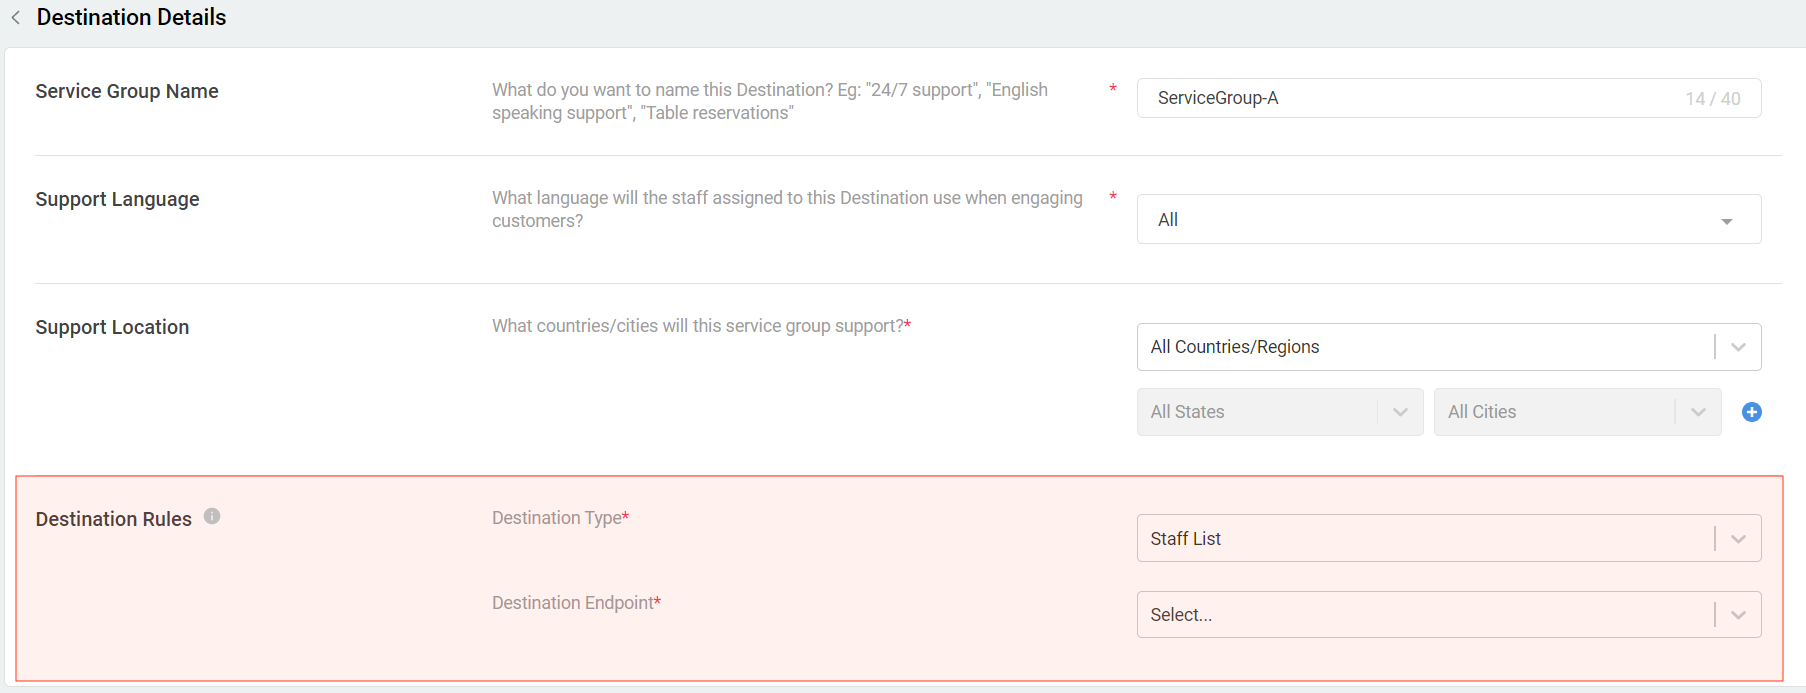Click the chevron in the All Cities field
1806x693 pixels.
tap(1698, 412)
